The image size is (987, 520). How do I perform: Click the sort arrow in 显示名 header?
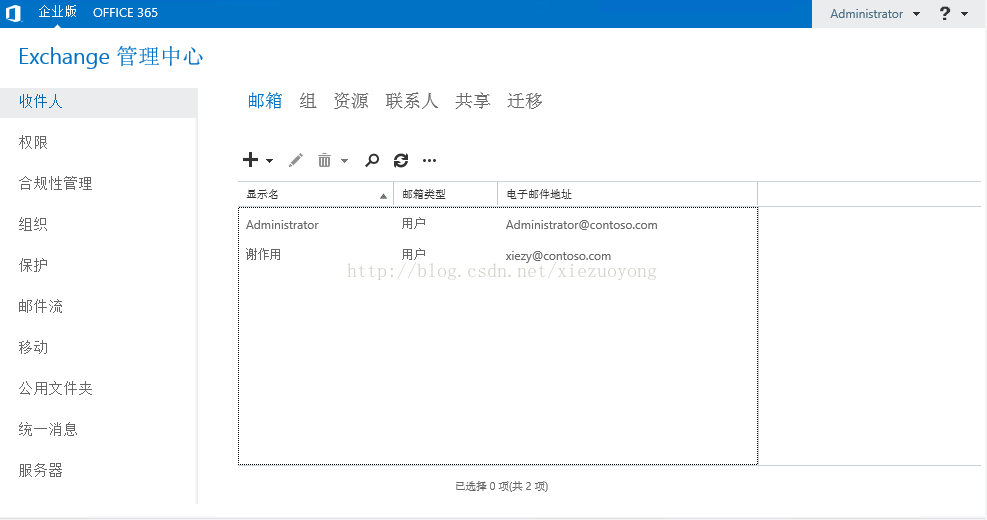click(383, 196)
